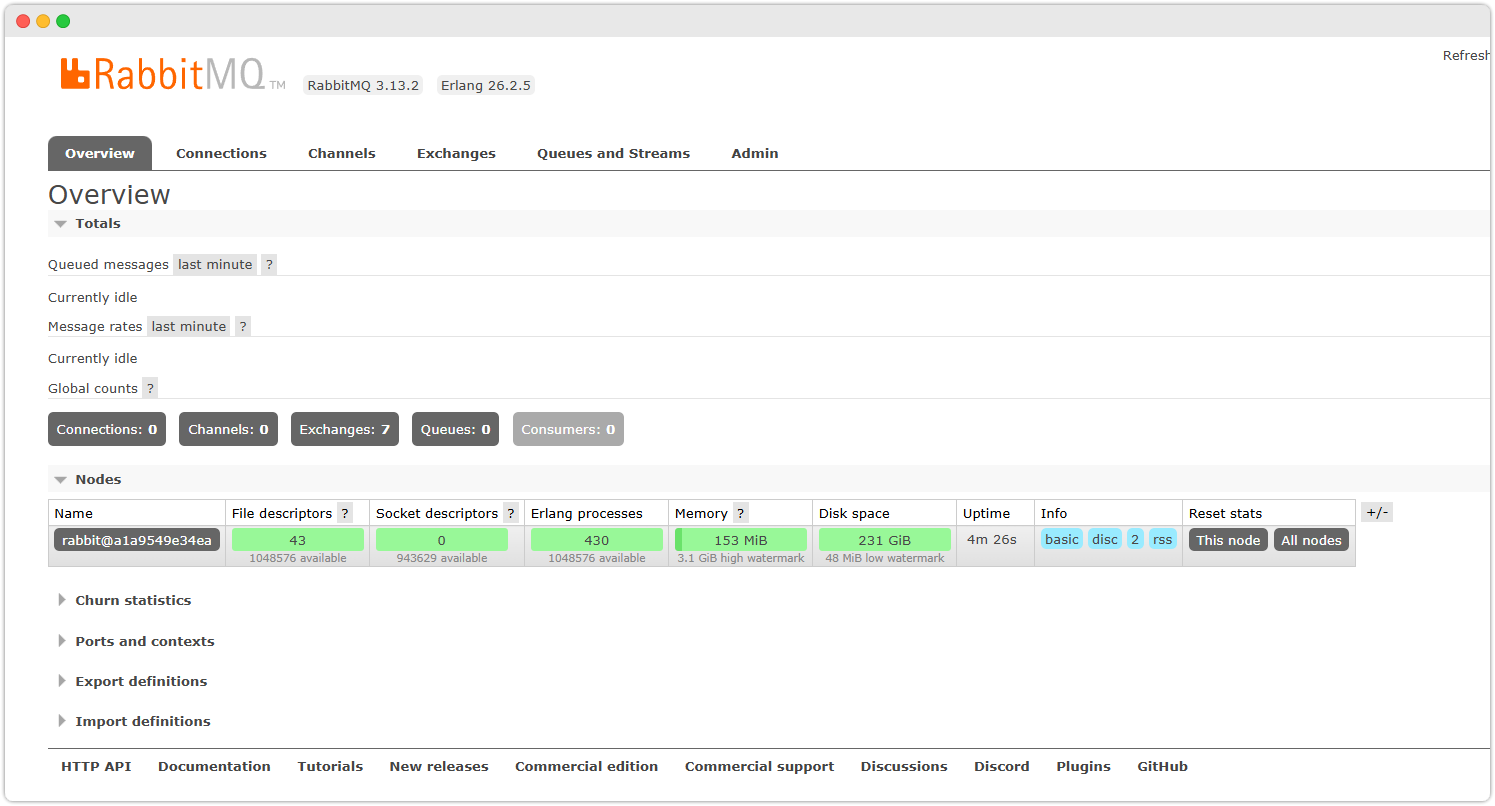The image size is (1495, 806).
Task: Click the Reset stats column header
Action: tap(1225, 513)
